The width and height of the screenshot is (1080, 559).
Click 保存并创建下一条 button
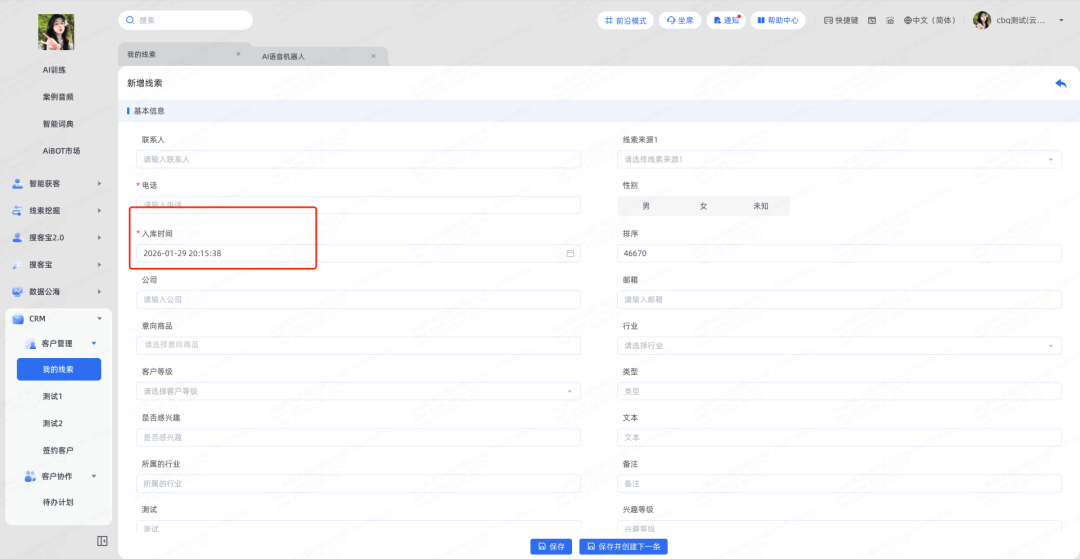click(623, 546)
